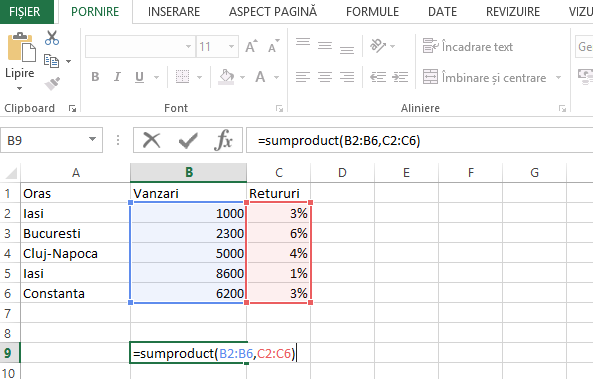Select the Format Painter brush icon

click(52, 84)
